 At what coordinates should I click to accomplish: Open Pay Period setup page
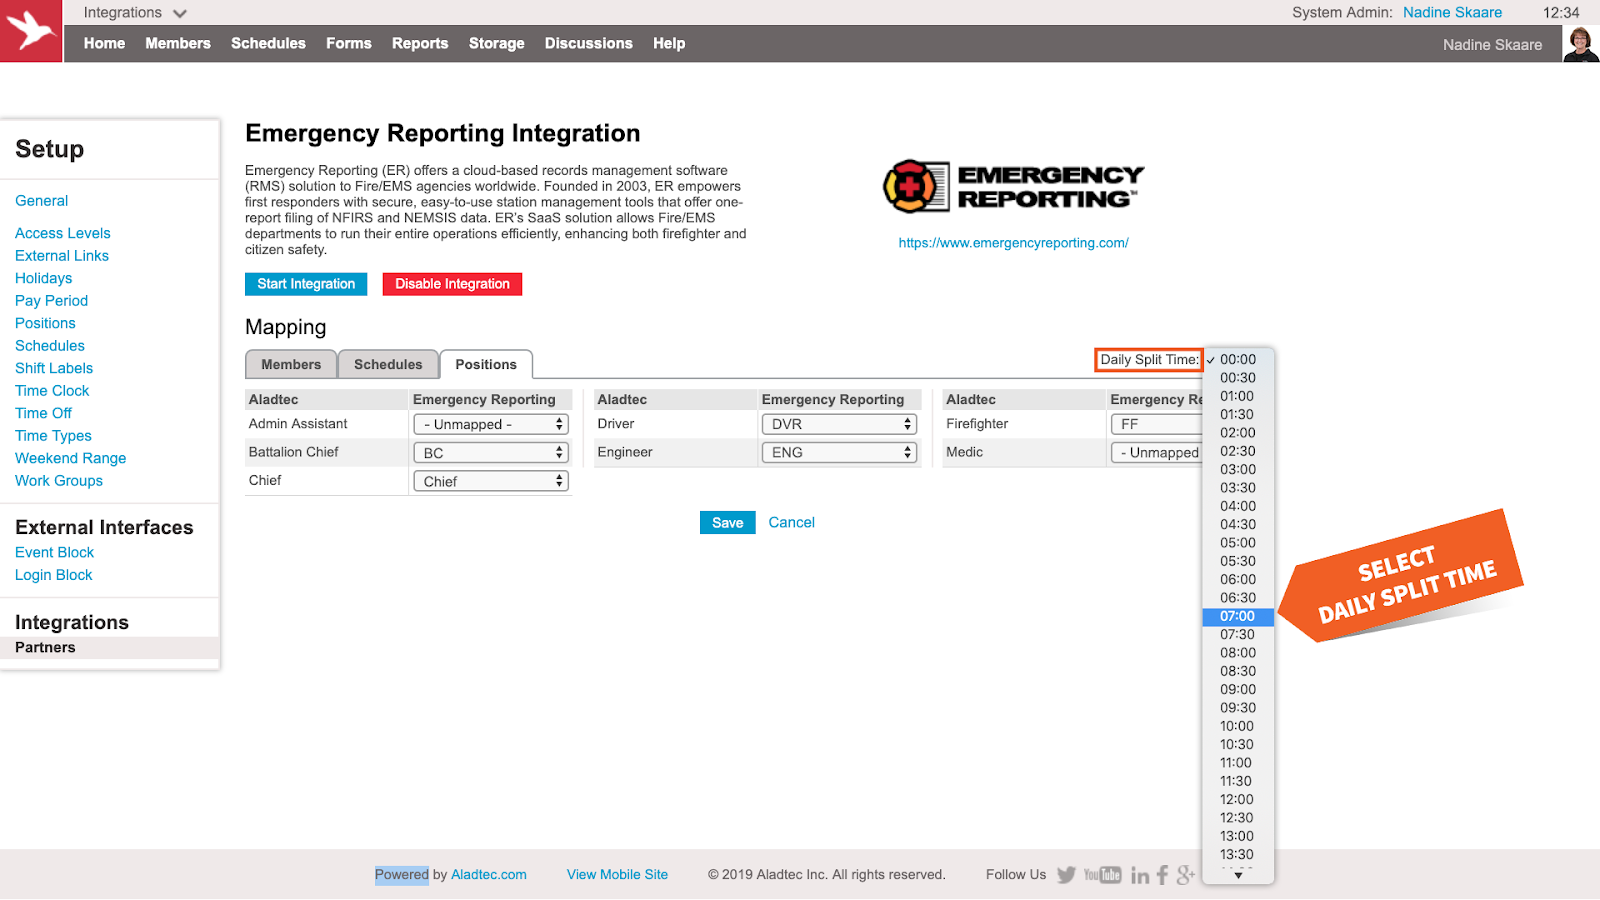click(52, 301)
